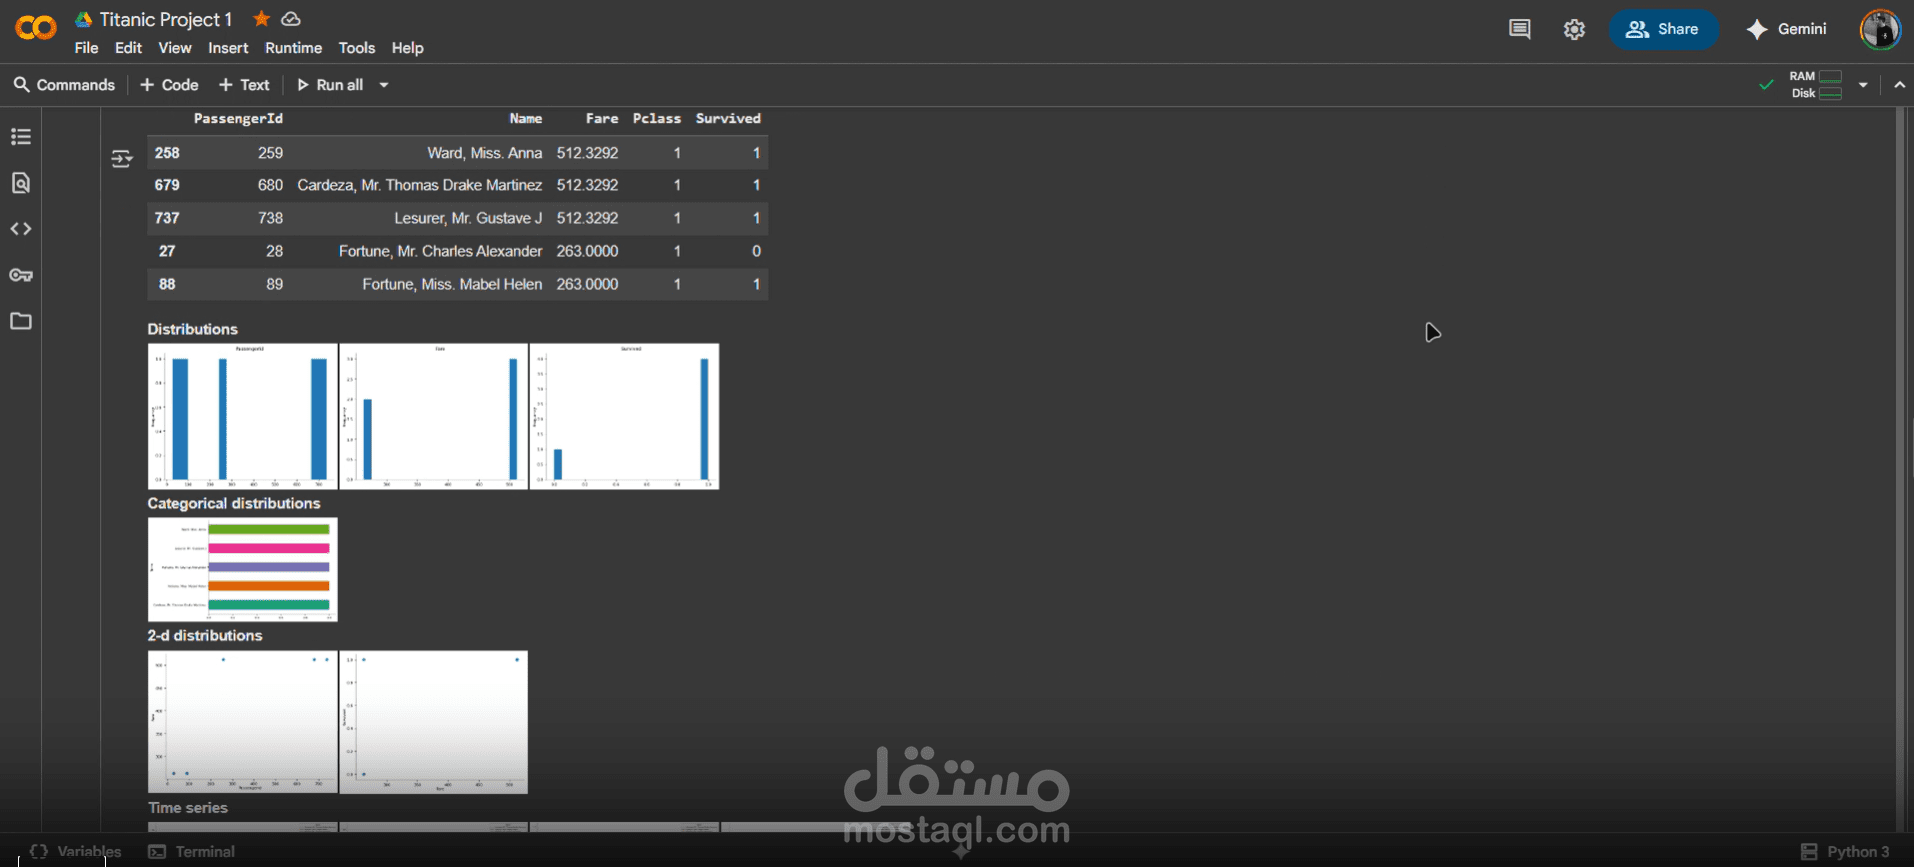Viewport: 1914px width, 867px height.
Task: Open the settings gear icon
Action: coord(1574,29)
